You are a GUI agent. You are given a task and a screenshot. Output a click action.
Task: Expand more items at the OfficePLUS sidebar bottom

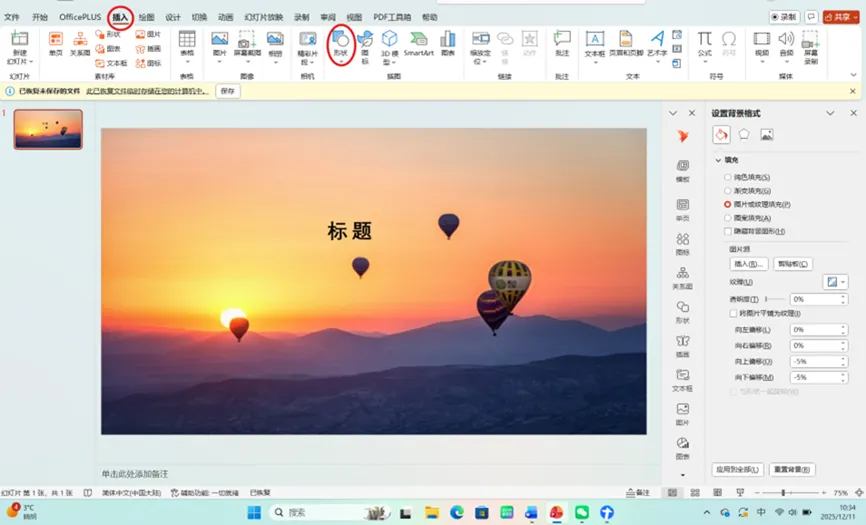click(683, 475)
